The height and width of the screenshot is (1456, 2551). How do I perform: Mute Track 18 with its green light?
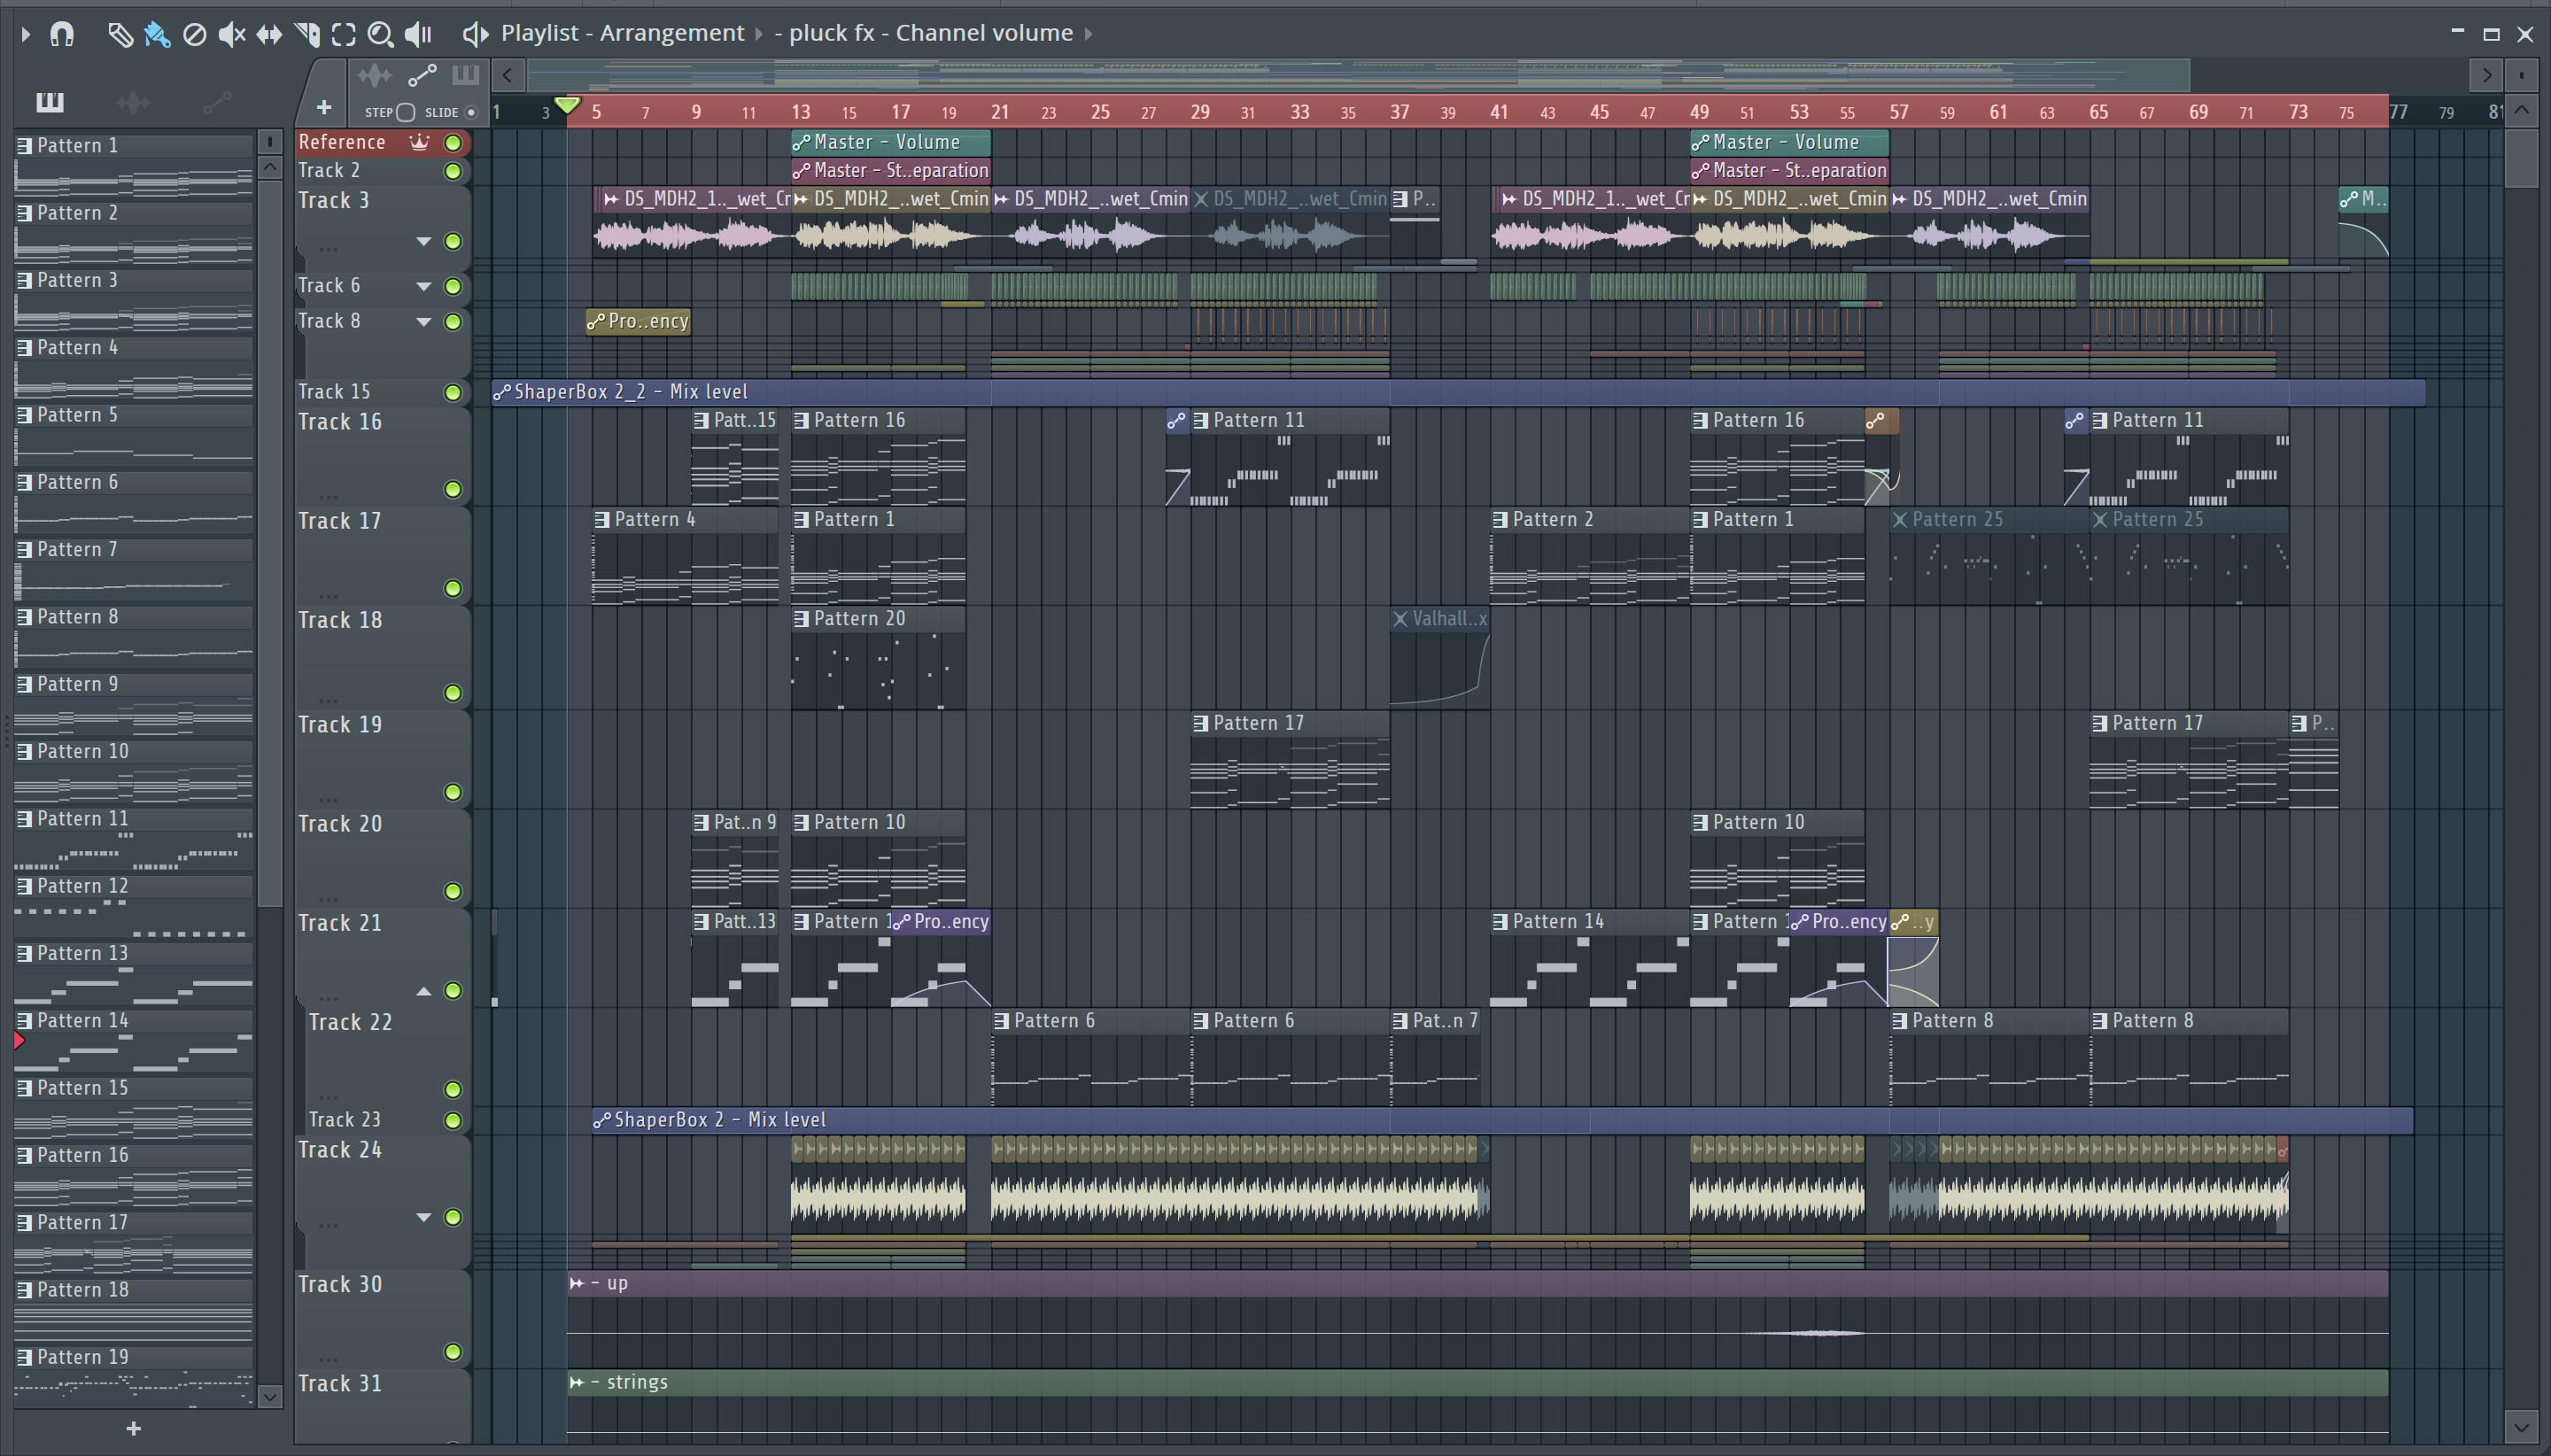point(453,693)
